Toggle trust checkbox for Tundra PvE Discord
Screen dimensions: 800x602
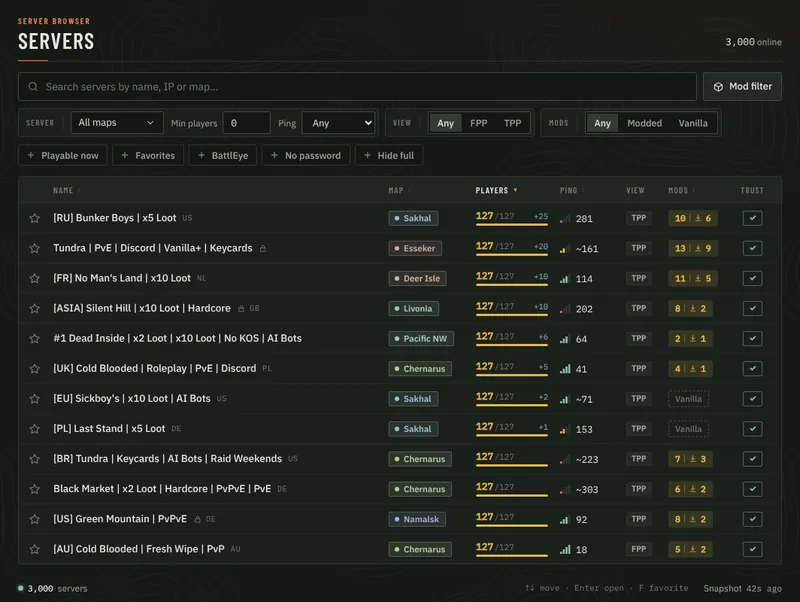[753, 248]
